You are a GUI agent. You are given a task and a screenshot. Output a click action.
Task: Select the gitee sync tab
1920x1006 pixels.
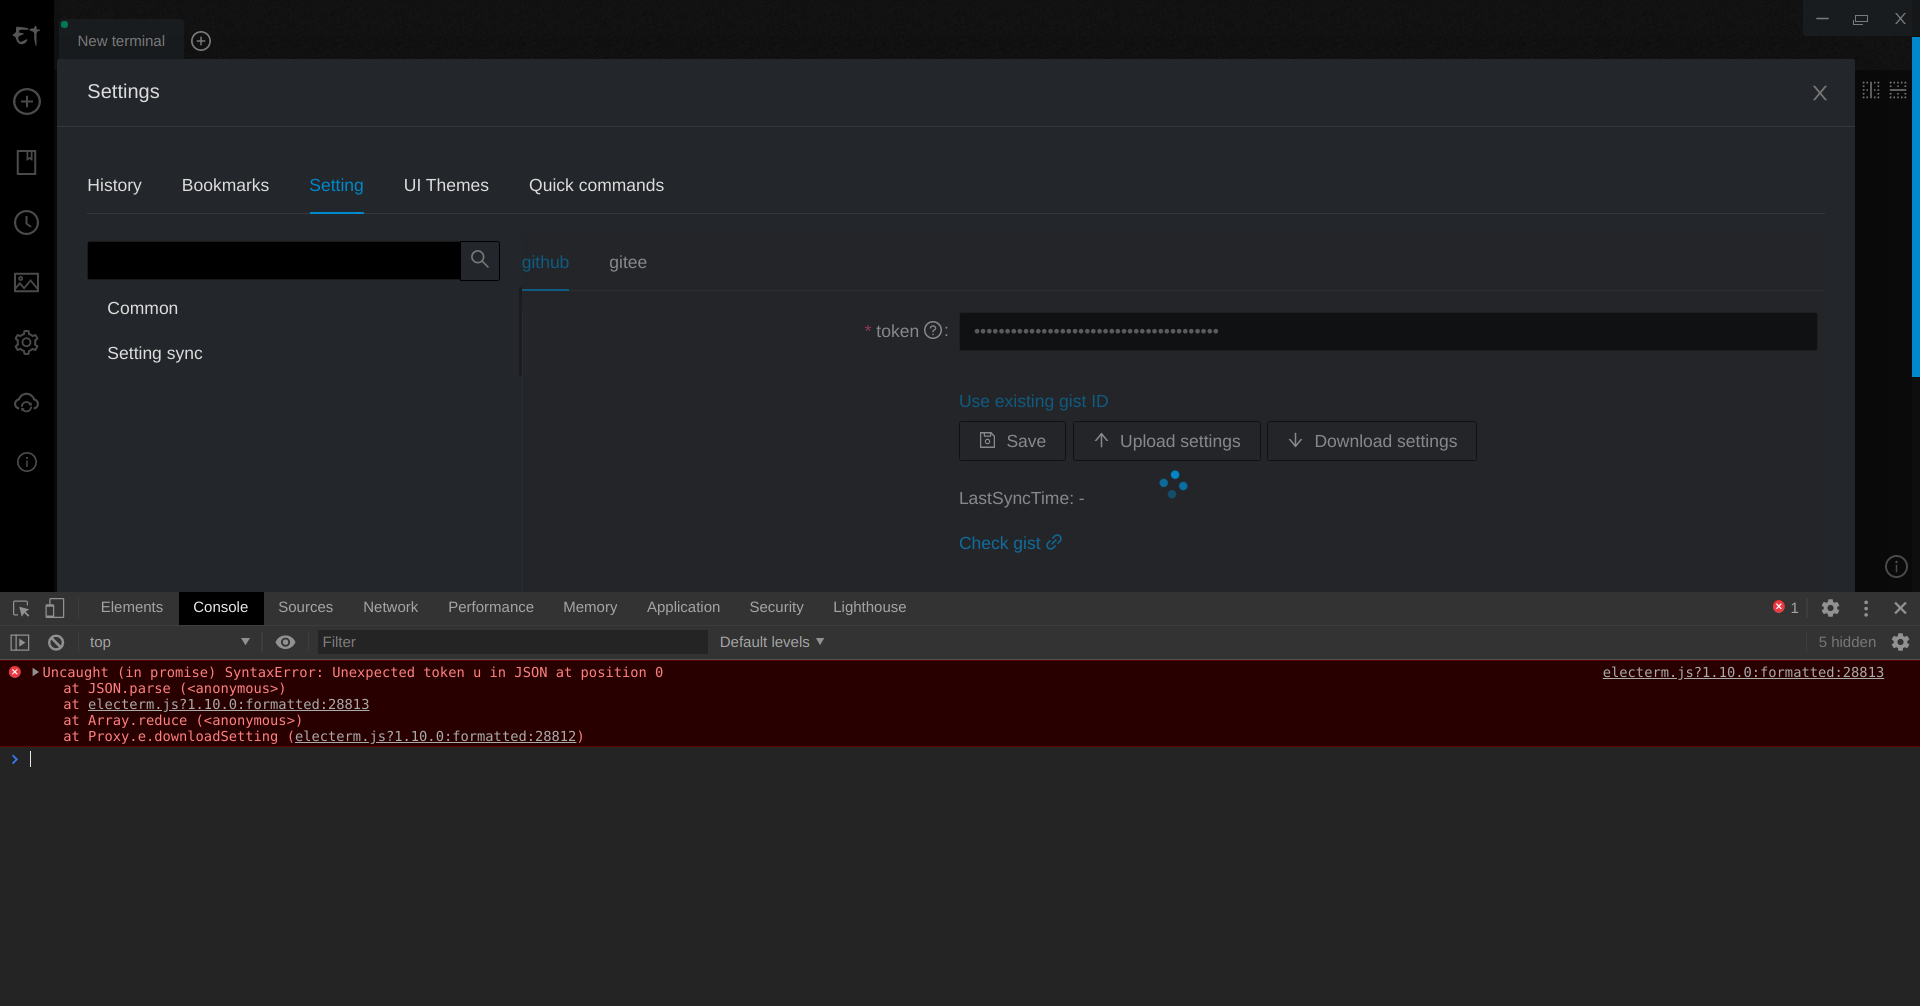point(628,263)
